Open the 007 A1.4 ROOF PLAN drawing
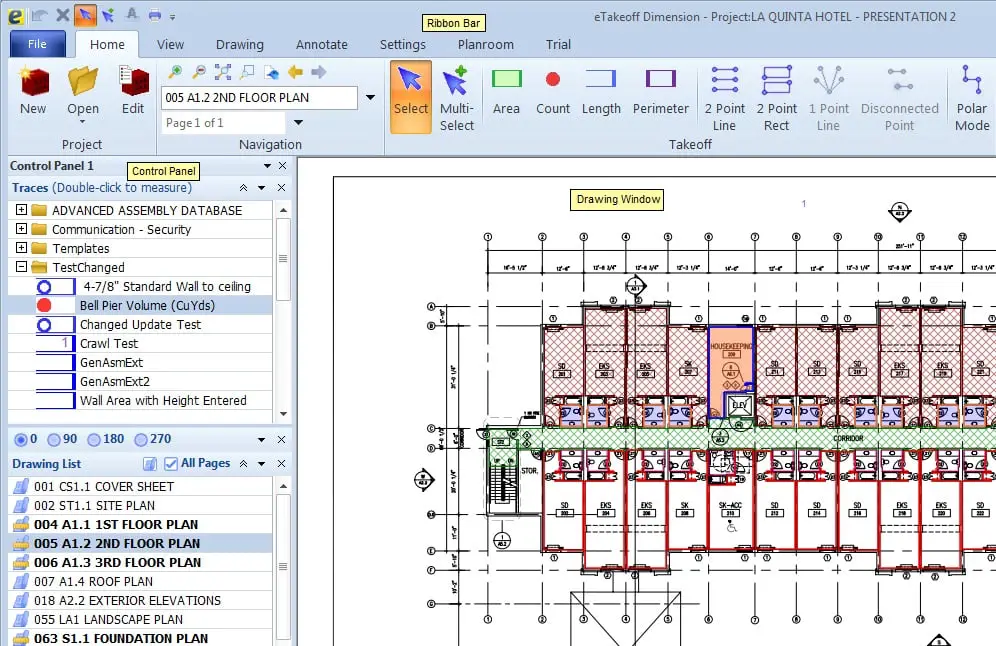996x646 pixels. pyautogui.click(x=93, y=582)
